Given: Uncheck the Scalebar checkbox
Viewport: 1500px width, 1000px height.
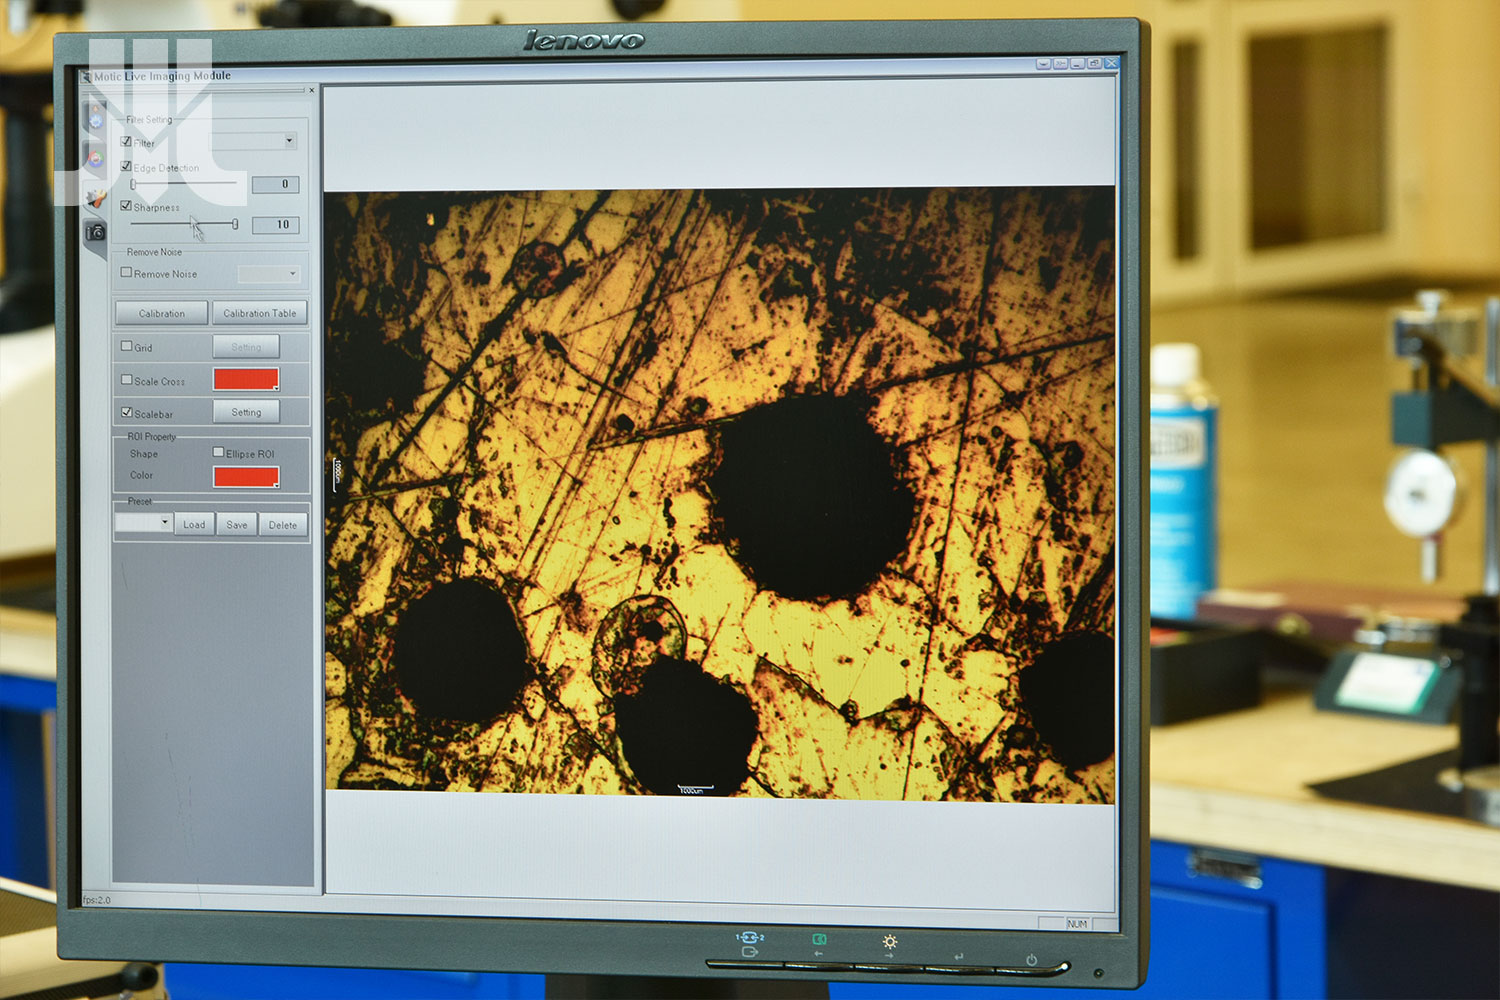Looking at the screenshot, I should pos(126,412).
